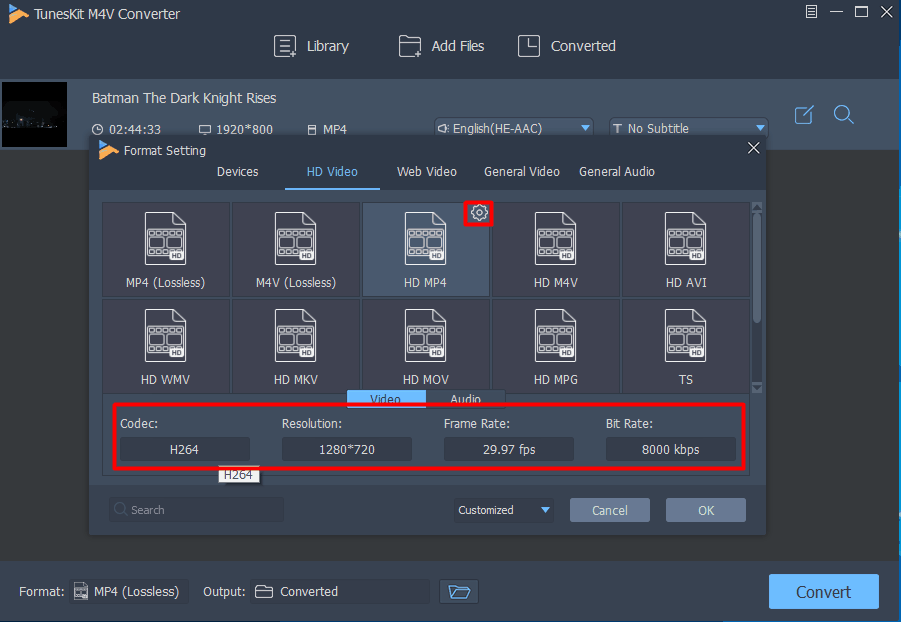The image size is (901, 622).
Task: Click the format list scrollbar thumb
Action: click(x=757, y=268)
